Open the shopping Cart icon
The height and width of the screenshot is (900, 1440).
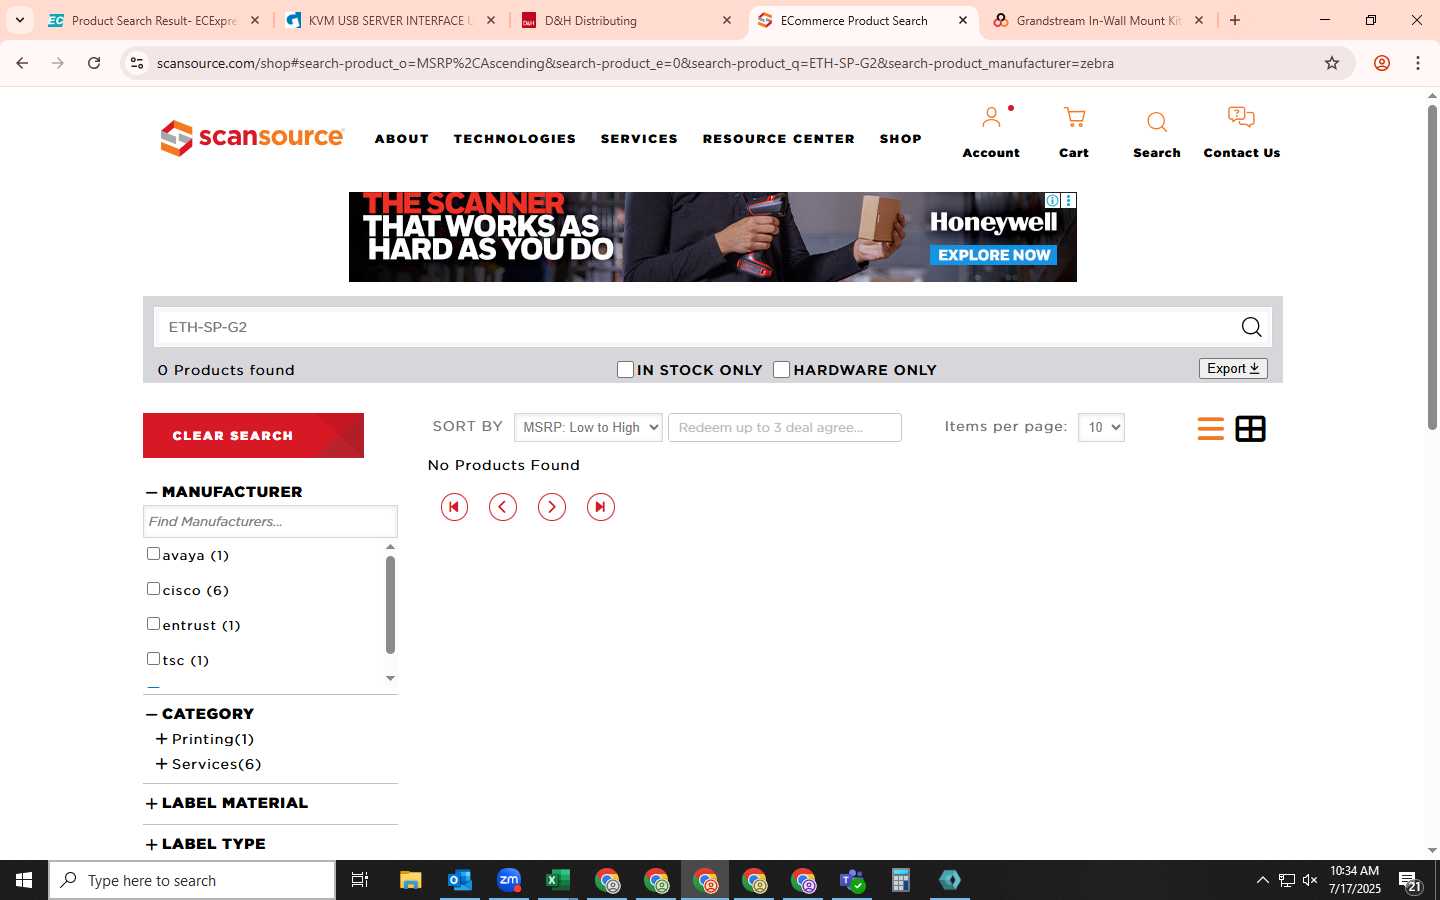(1074, 118)
